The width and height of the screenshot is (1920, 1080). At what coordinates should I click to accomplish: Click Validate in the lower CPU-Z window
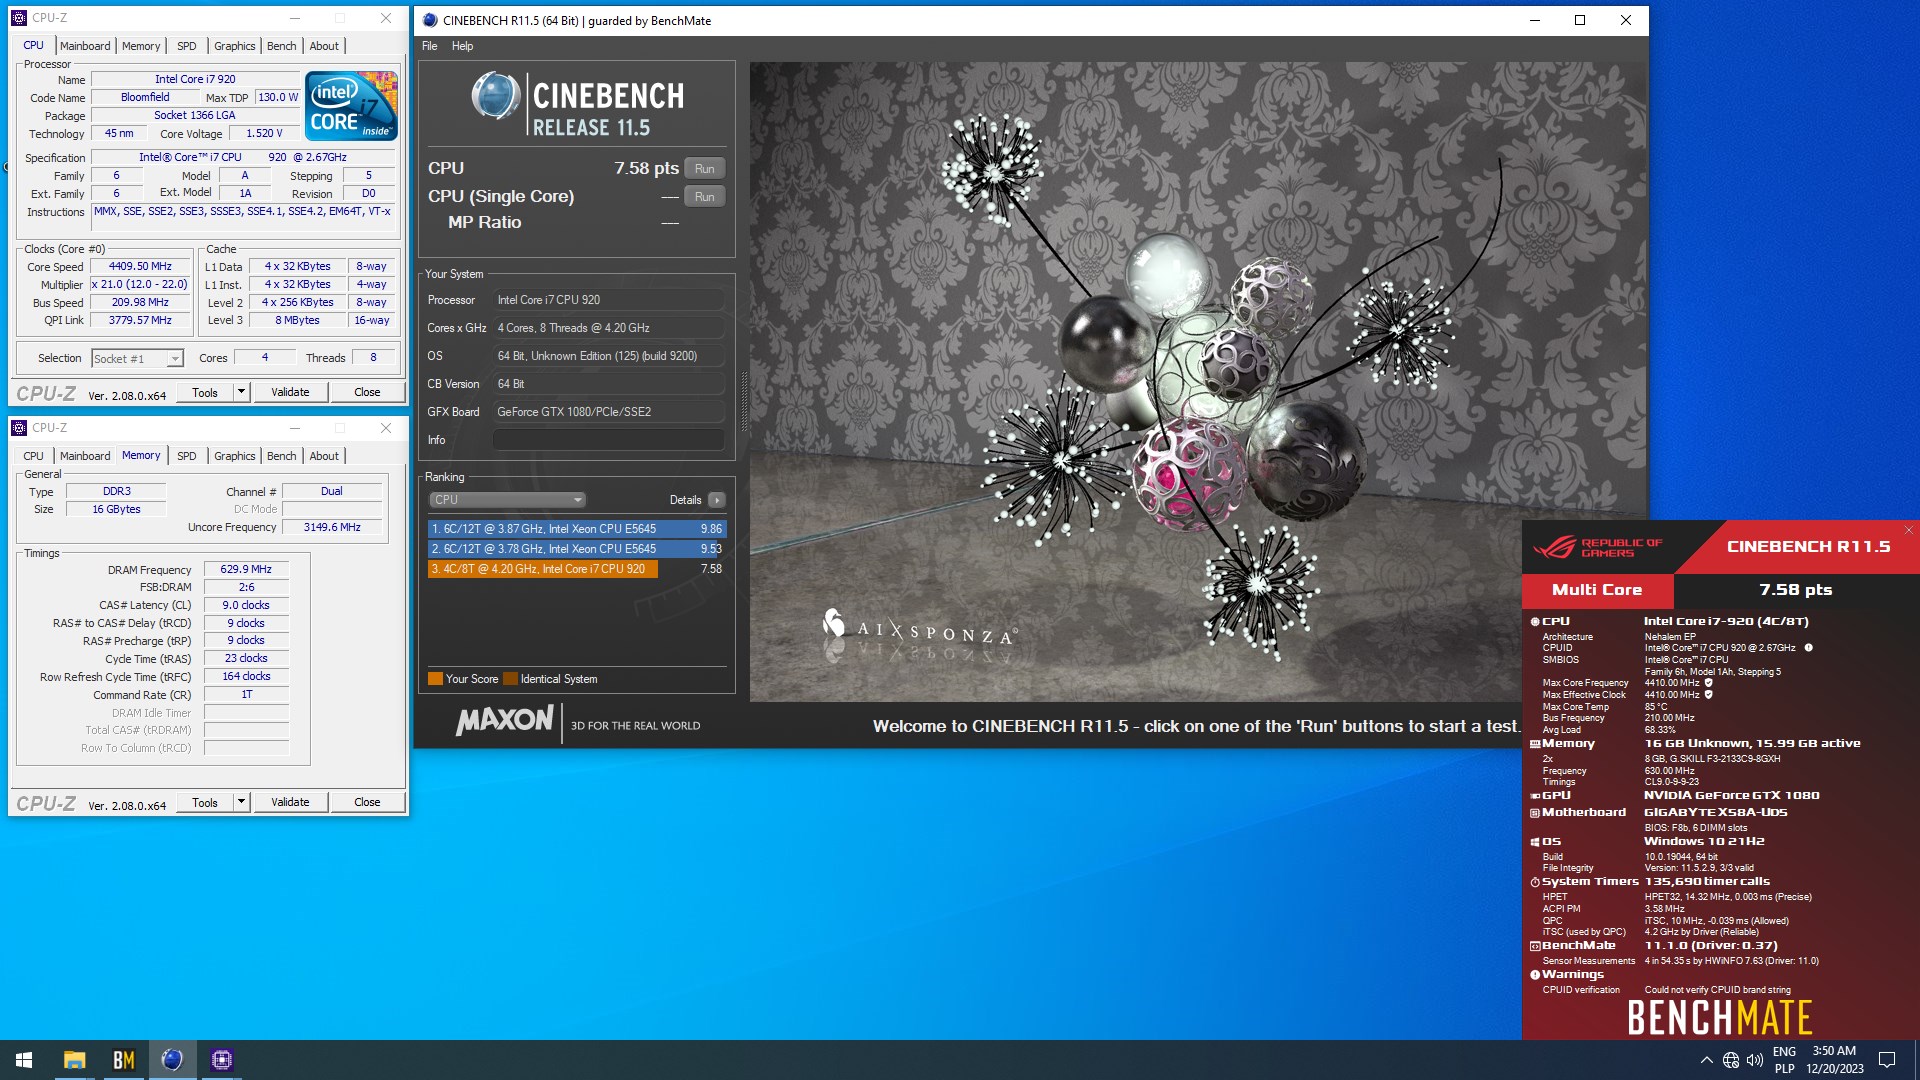click(290, 802)
